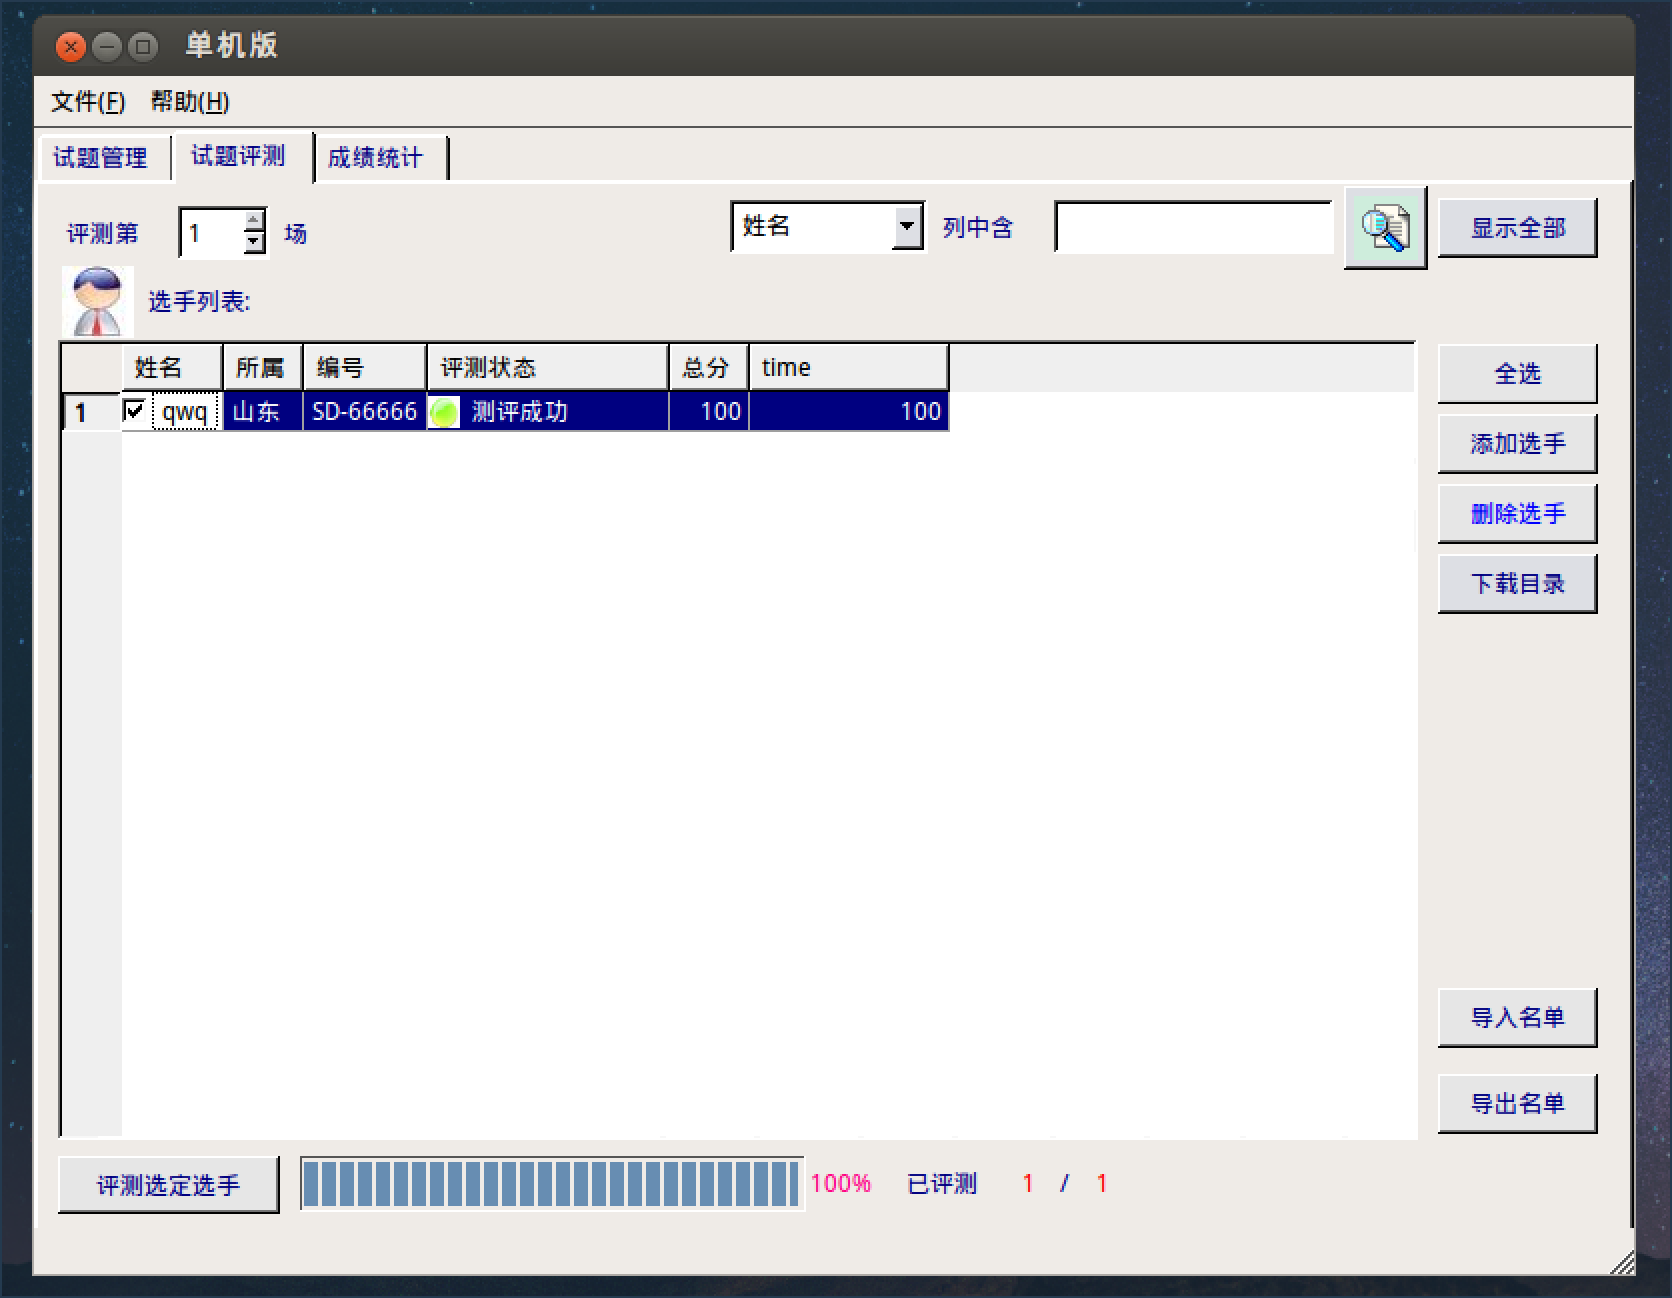Sort by the 总分 column header
The width and height of the screenshot is (1672, 1298).
pos(708,368)
